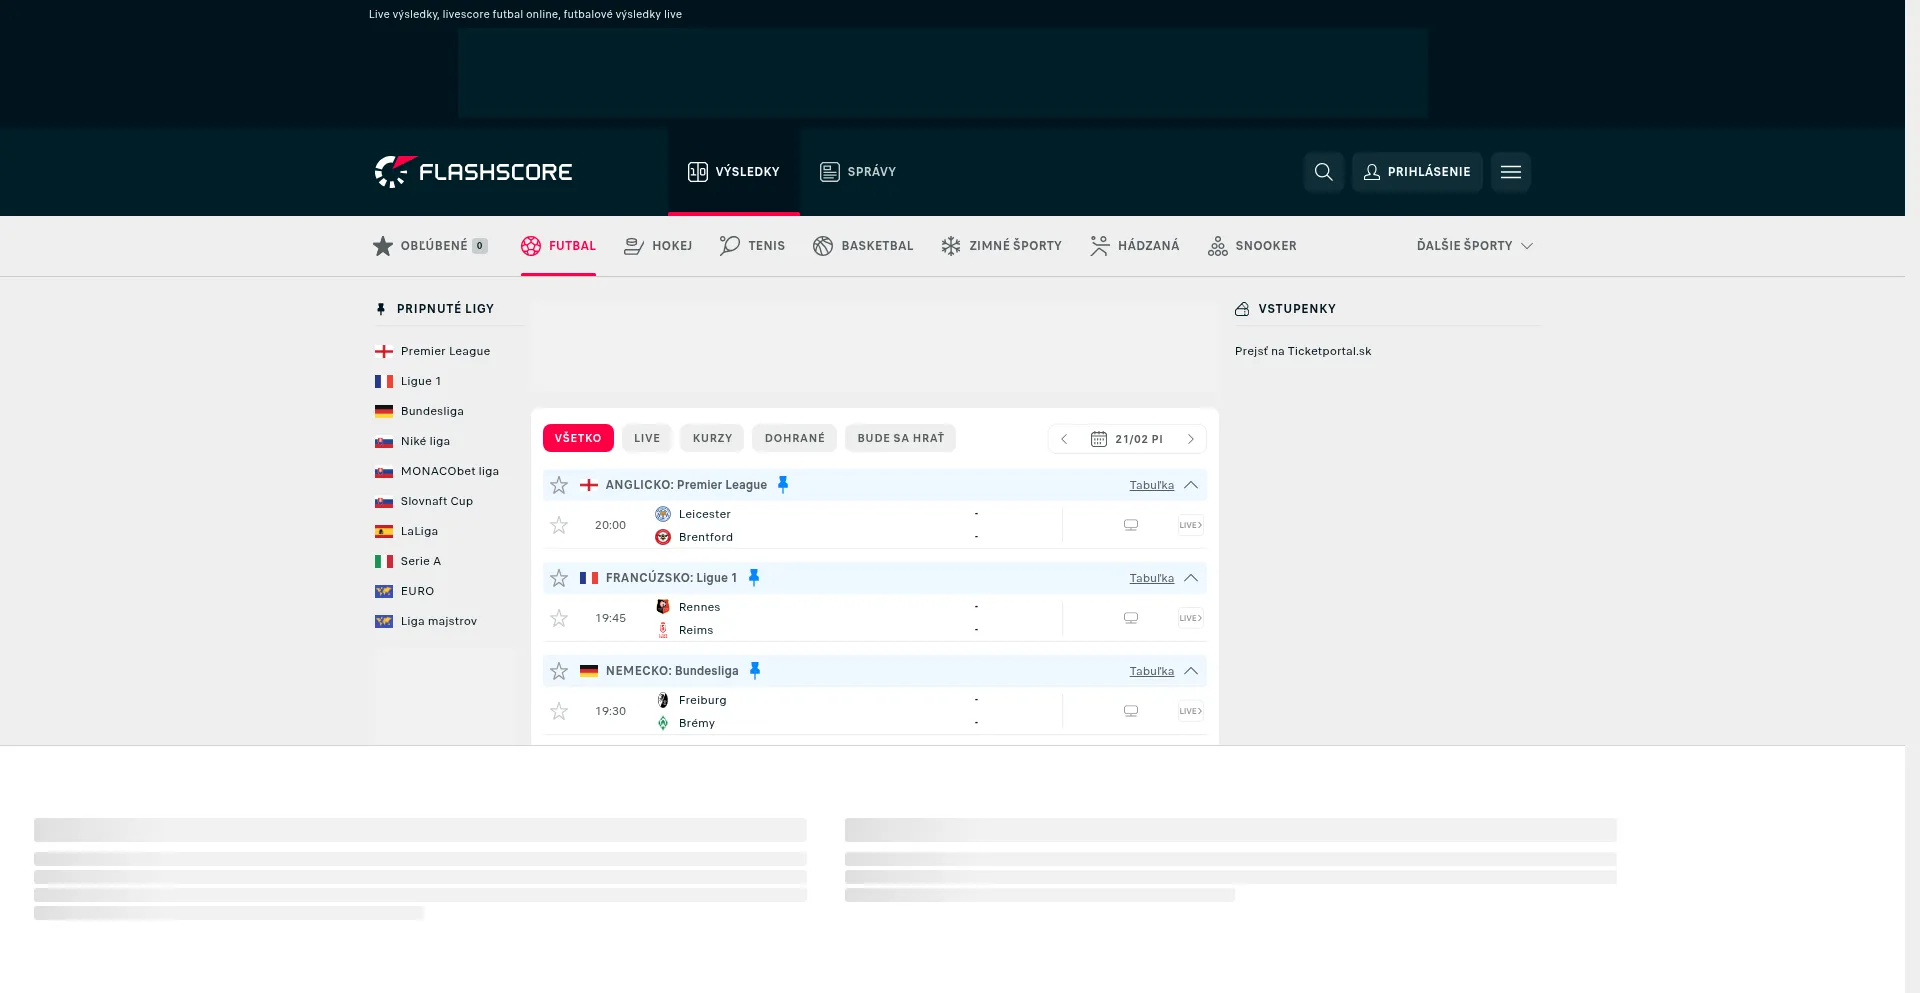Image resolution: width=1920 pixels, height=993 pixels.
Task: Click LIVE badge for Rennes vs Reims
Action: point(1190,618)
